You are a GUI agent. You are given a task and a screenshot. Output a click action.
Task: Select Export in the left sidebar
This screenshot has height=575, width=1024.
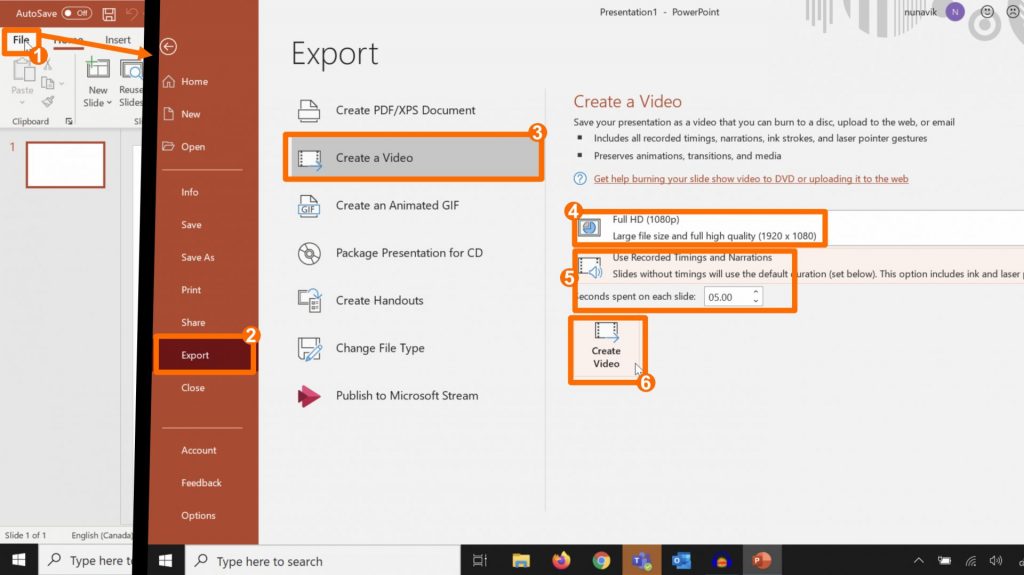195,355
